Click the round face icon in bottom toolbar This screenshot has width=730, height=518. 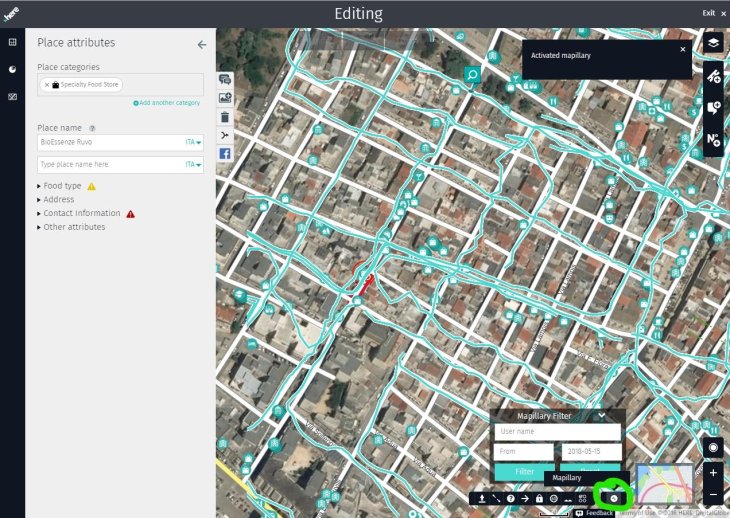554,498
